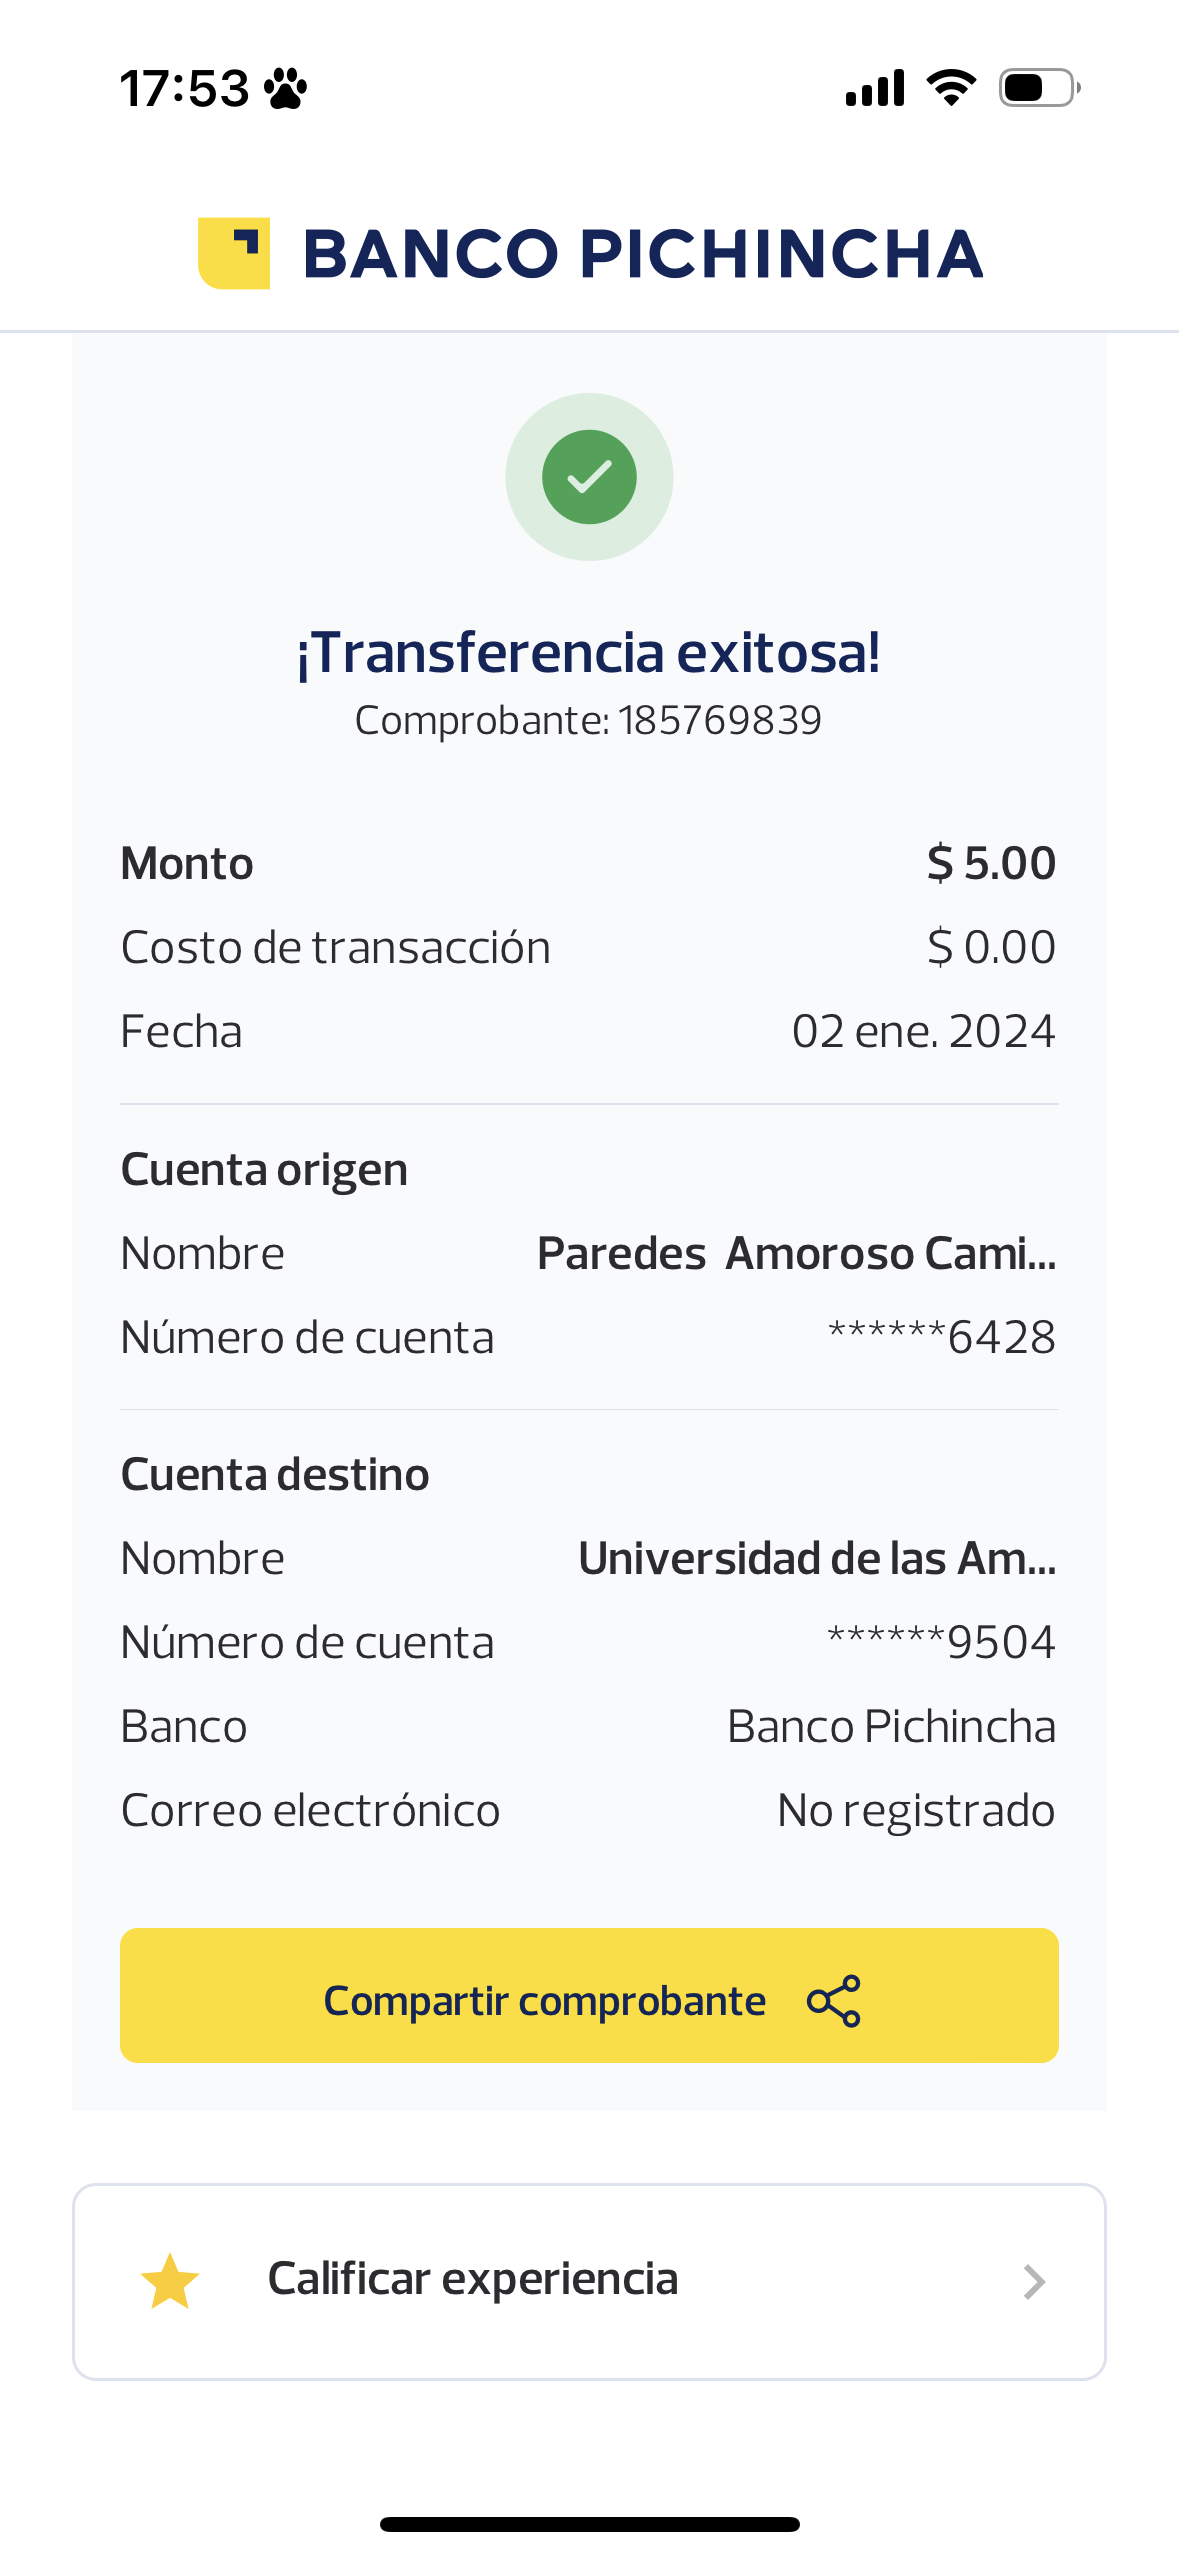Screen dimensions: 1179x2556
Task: Tap the green success checkmark icon
Action: click(589, 477)
